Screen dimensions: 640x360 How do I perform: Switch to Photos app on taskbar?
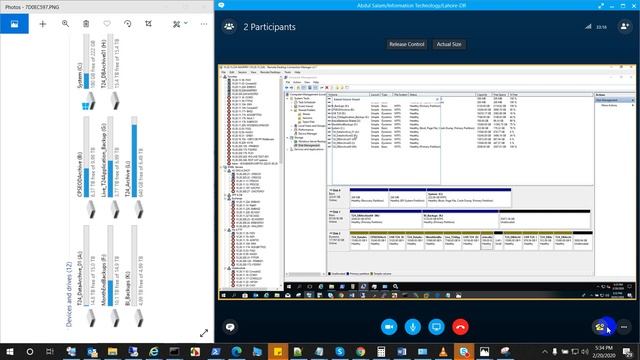coord(484,351)
